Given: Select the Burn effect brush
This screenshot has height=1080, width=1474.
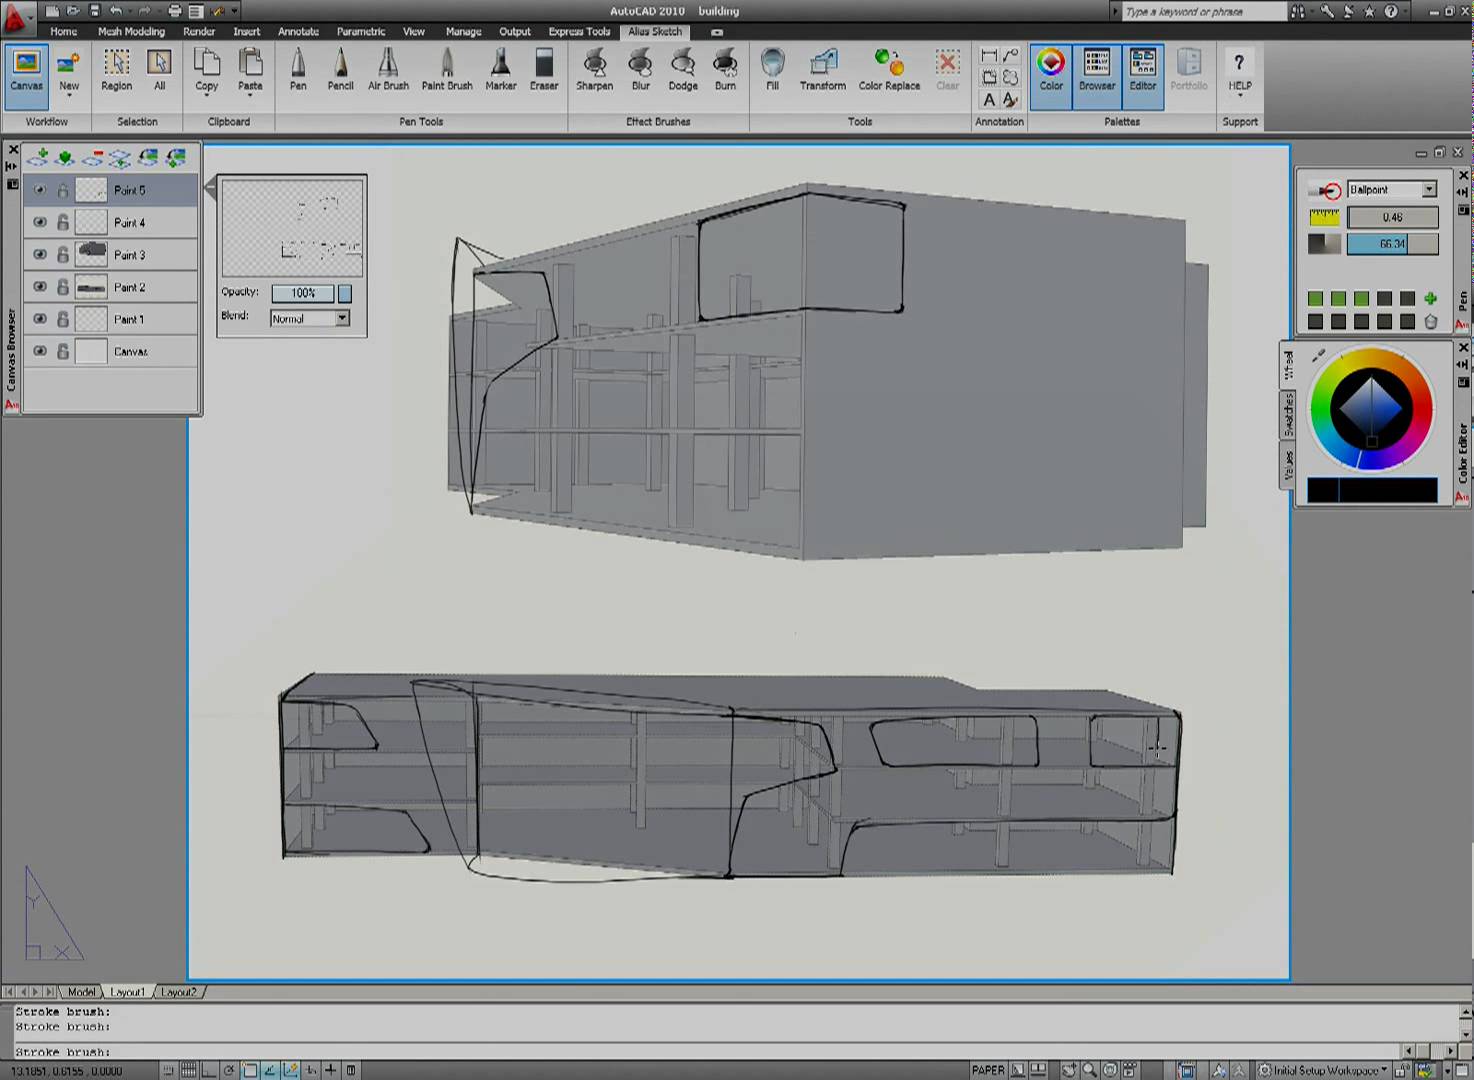Looking at the screenshot, I should tap(725, 71).
